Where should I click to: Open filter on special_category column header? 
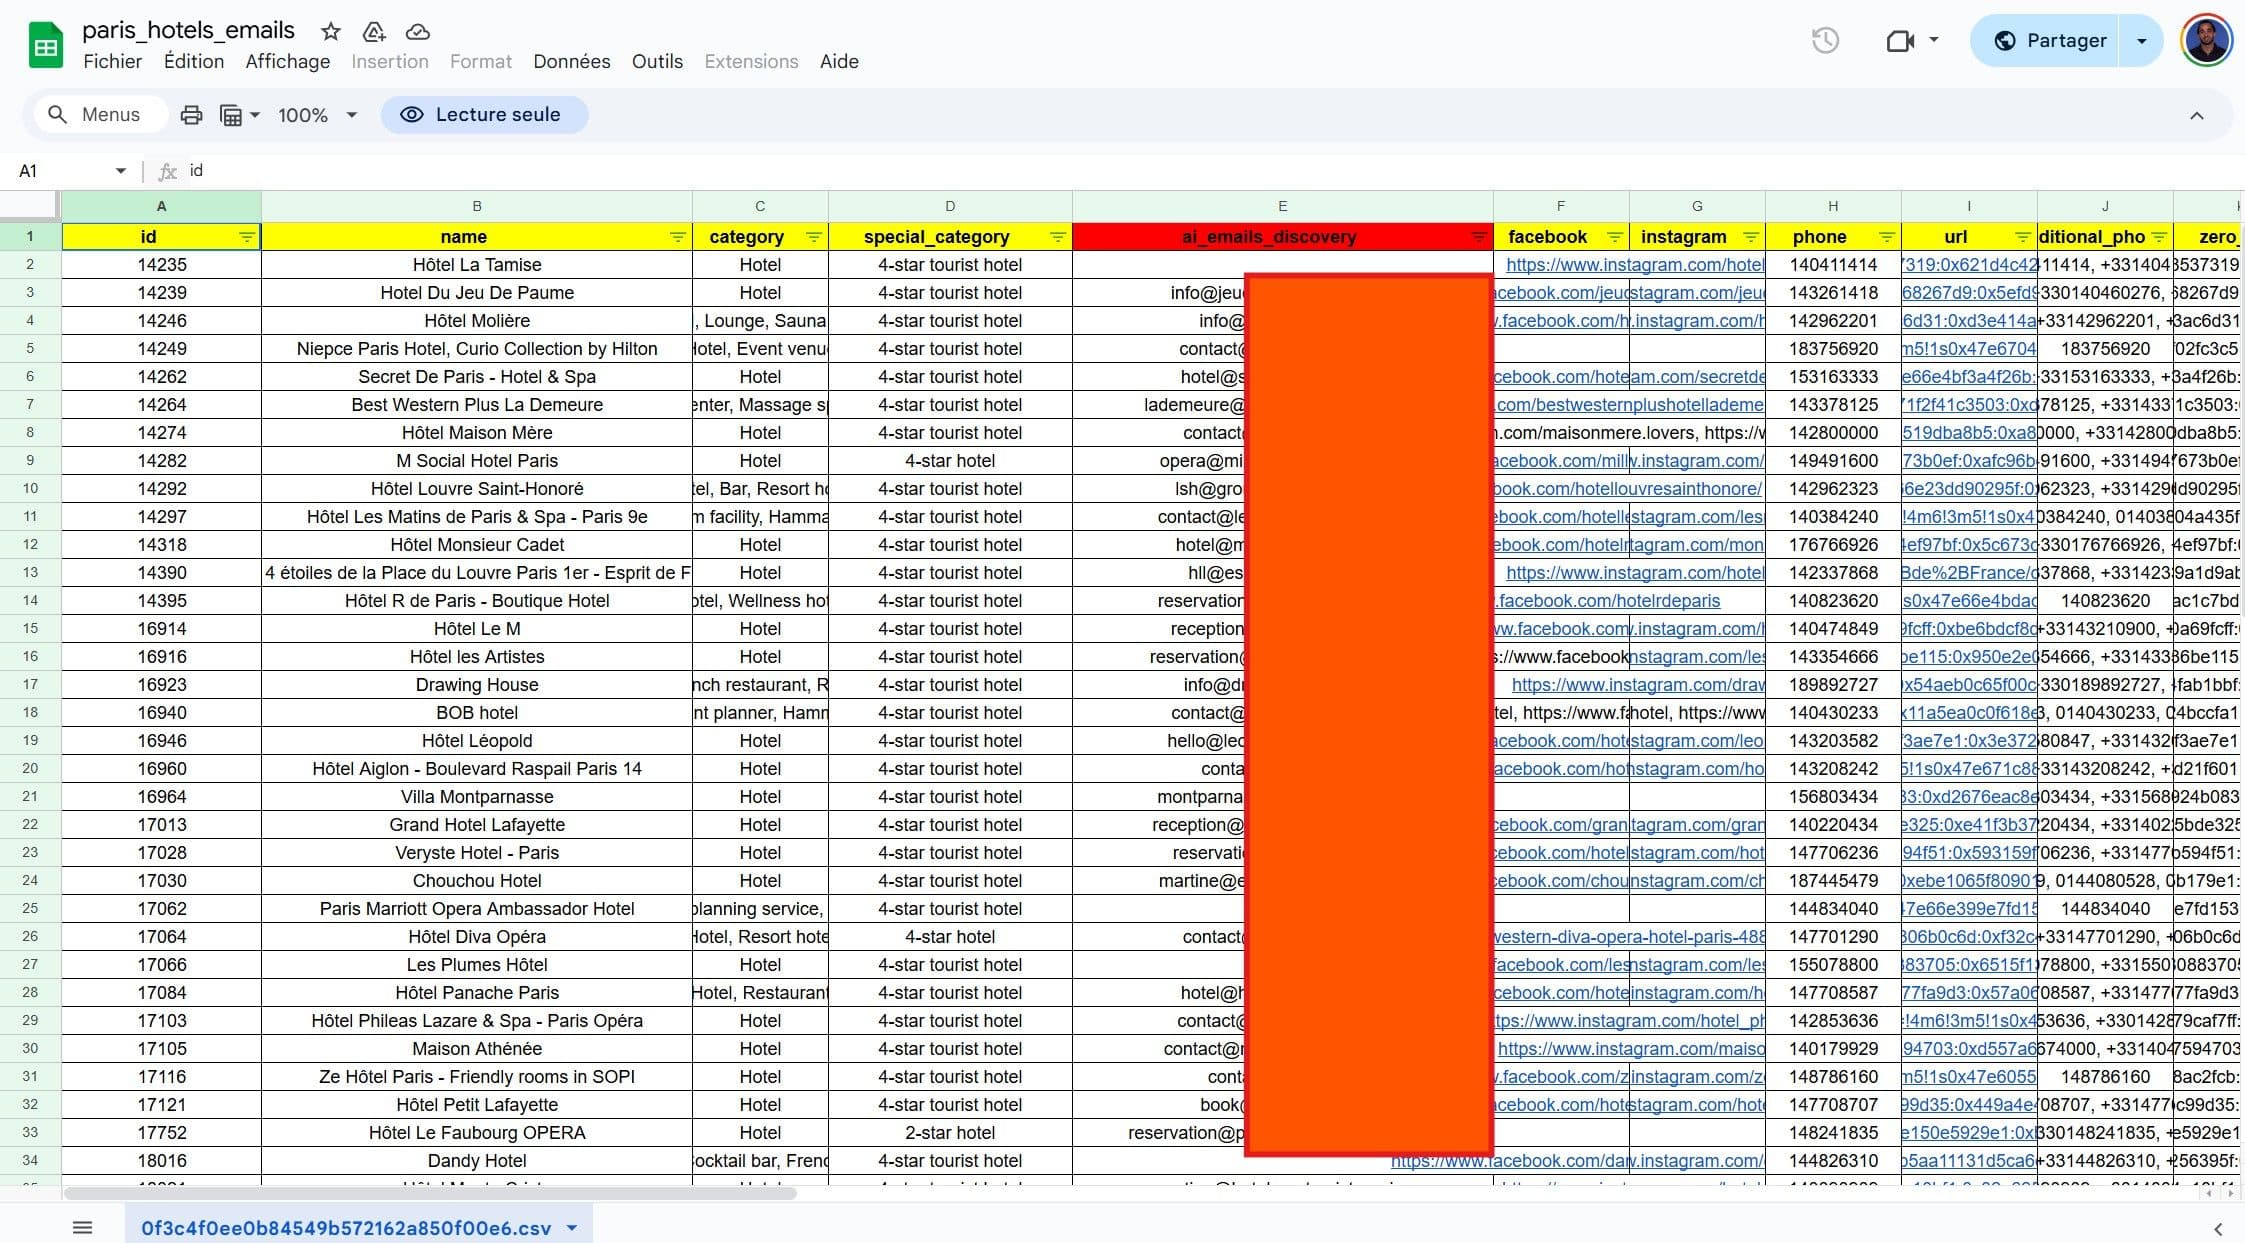coord(1058,237)
